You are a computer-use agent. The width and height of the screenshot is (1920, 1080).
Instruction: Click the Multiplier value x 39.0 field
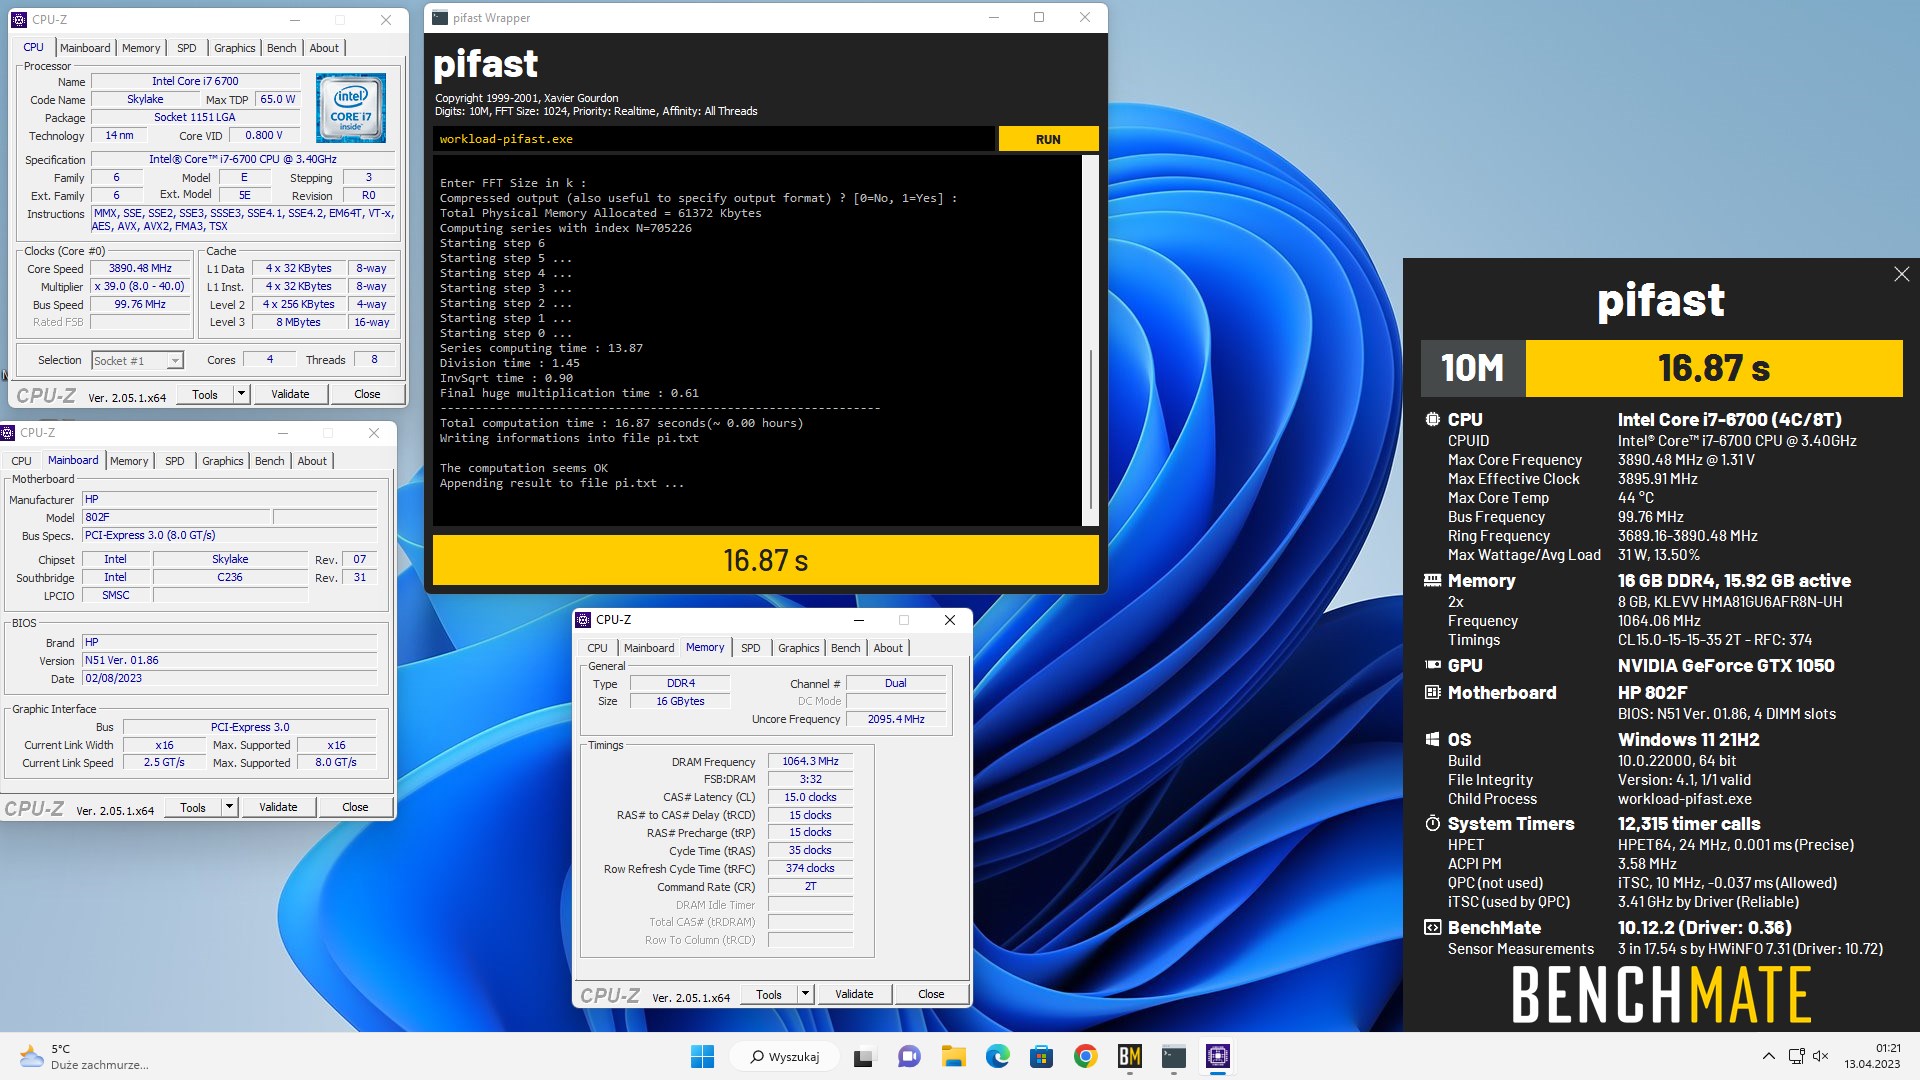[x=140, y=286]
